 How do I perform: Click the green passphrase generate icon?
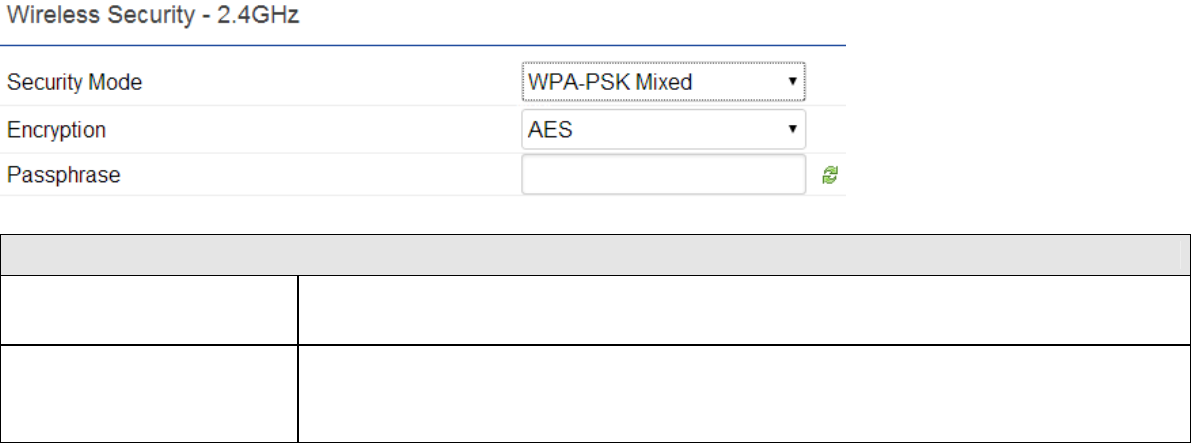coord(830,176)
